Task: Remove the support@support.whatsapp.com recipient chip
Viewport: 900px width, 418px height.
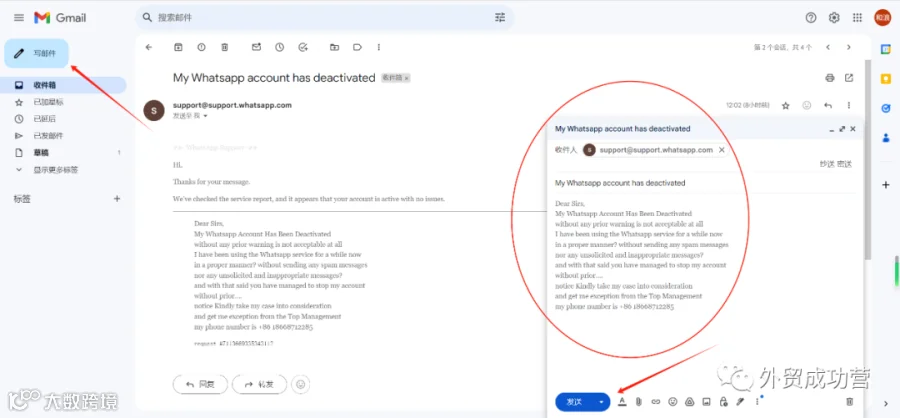Action: pos(721,150)
